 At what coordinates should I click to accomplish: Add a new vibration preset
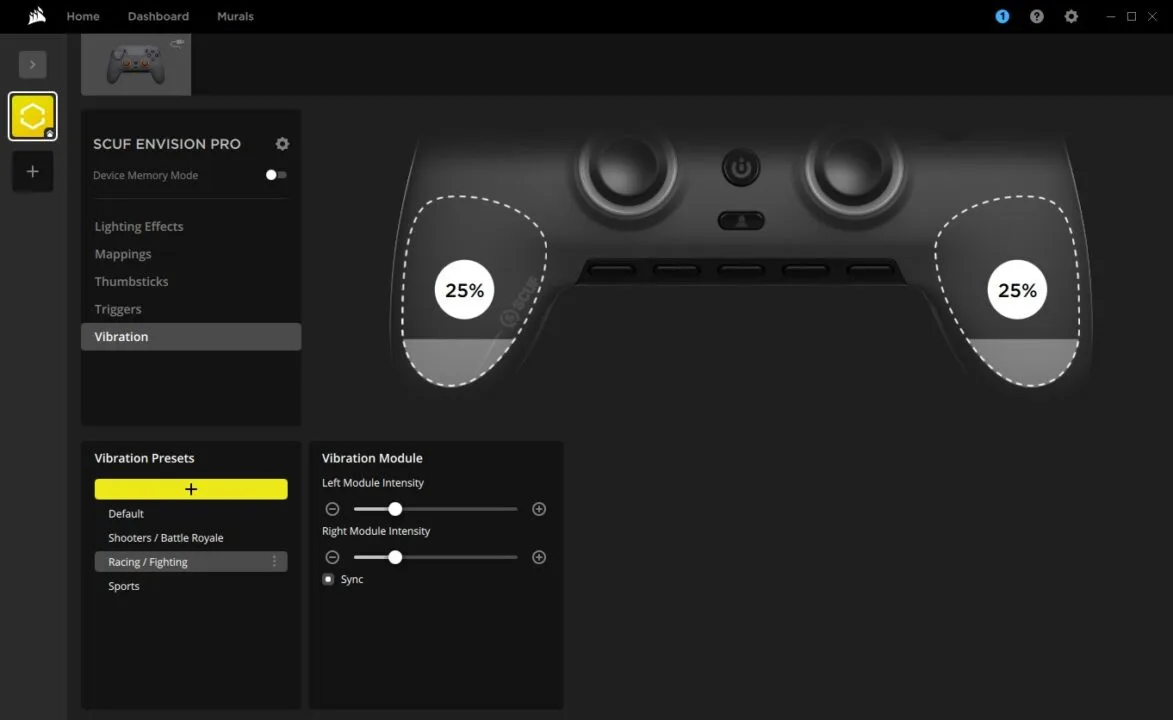click(x=190, y=489)
